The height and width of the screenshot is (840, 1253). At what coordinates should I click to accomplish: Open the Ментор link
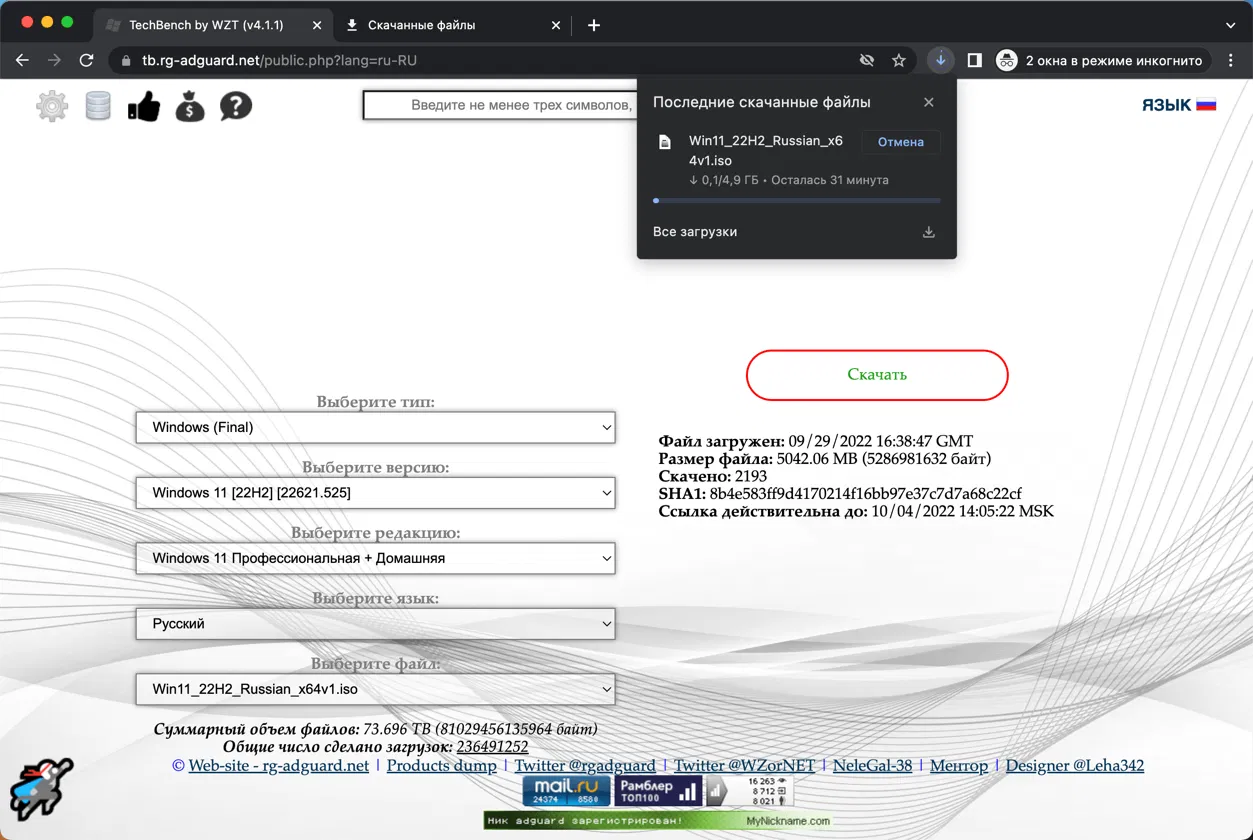coord(959,766)
